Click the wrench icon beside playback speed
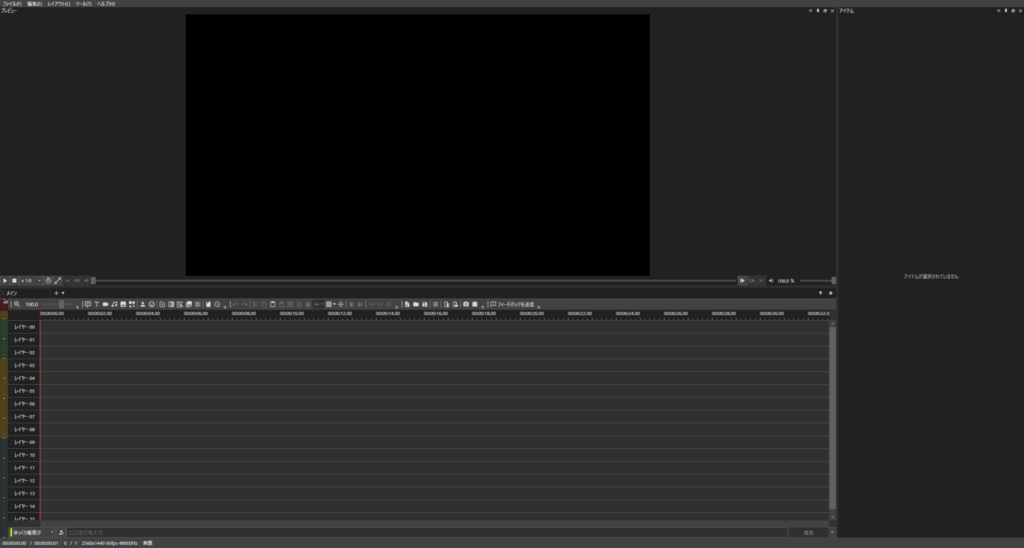The width and height of the screenshot is (1024, 548). point(57,281)
